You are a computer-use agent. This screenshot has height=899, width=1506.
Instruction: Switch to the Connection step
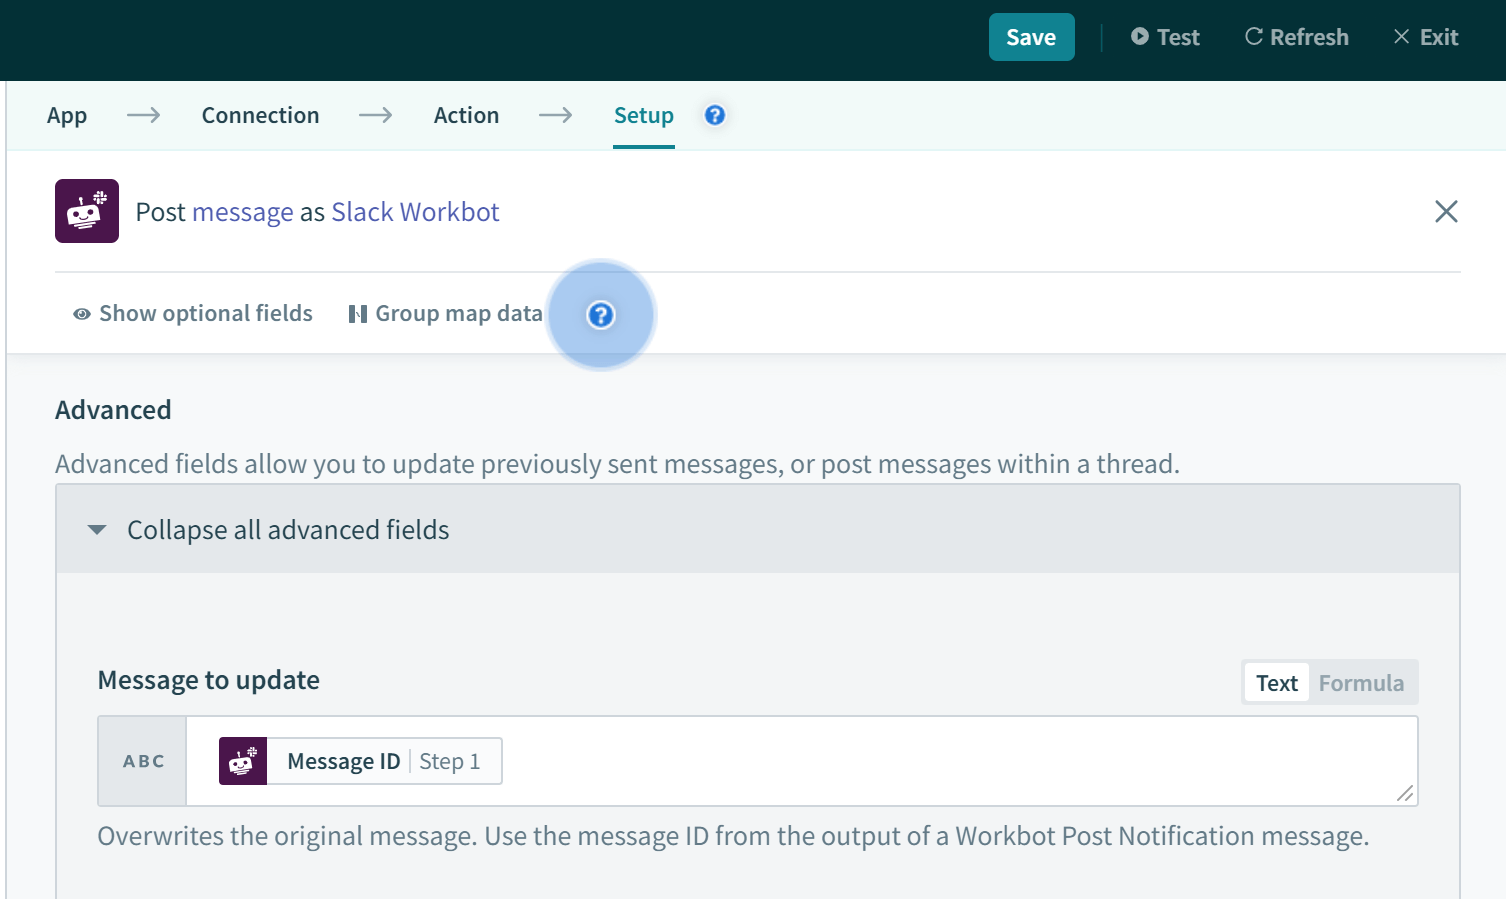pyautogui.click(x=260, y=115)
